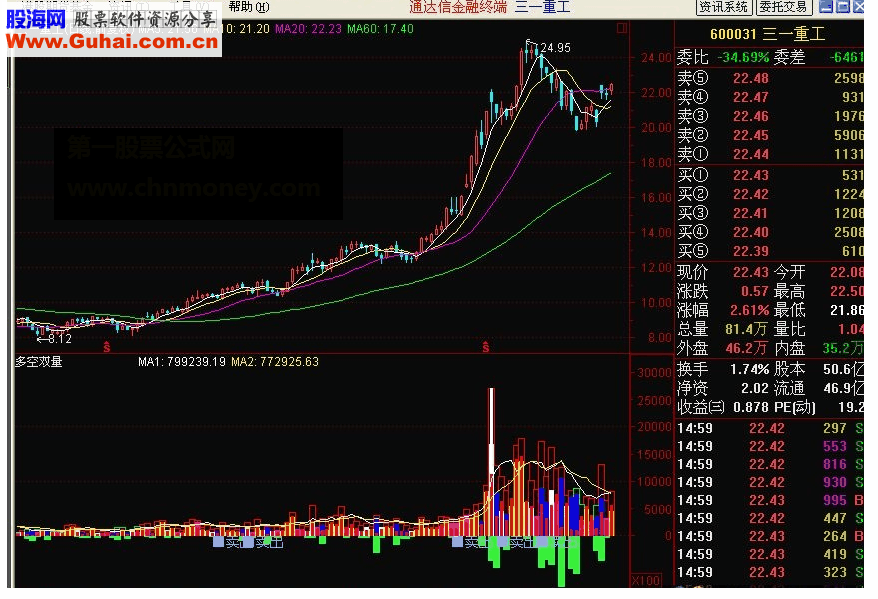Viewport: 878px width, 599px height.
Task: Open the 帮助(H) help menu
Action: [x=249, y=7]
